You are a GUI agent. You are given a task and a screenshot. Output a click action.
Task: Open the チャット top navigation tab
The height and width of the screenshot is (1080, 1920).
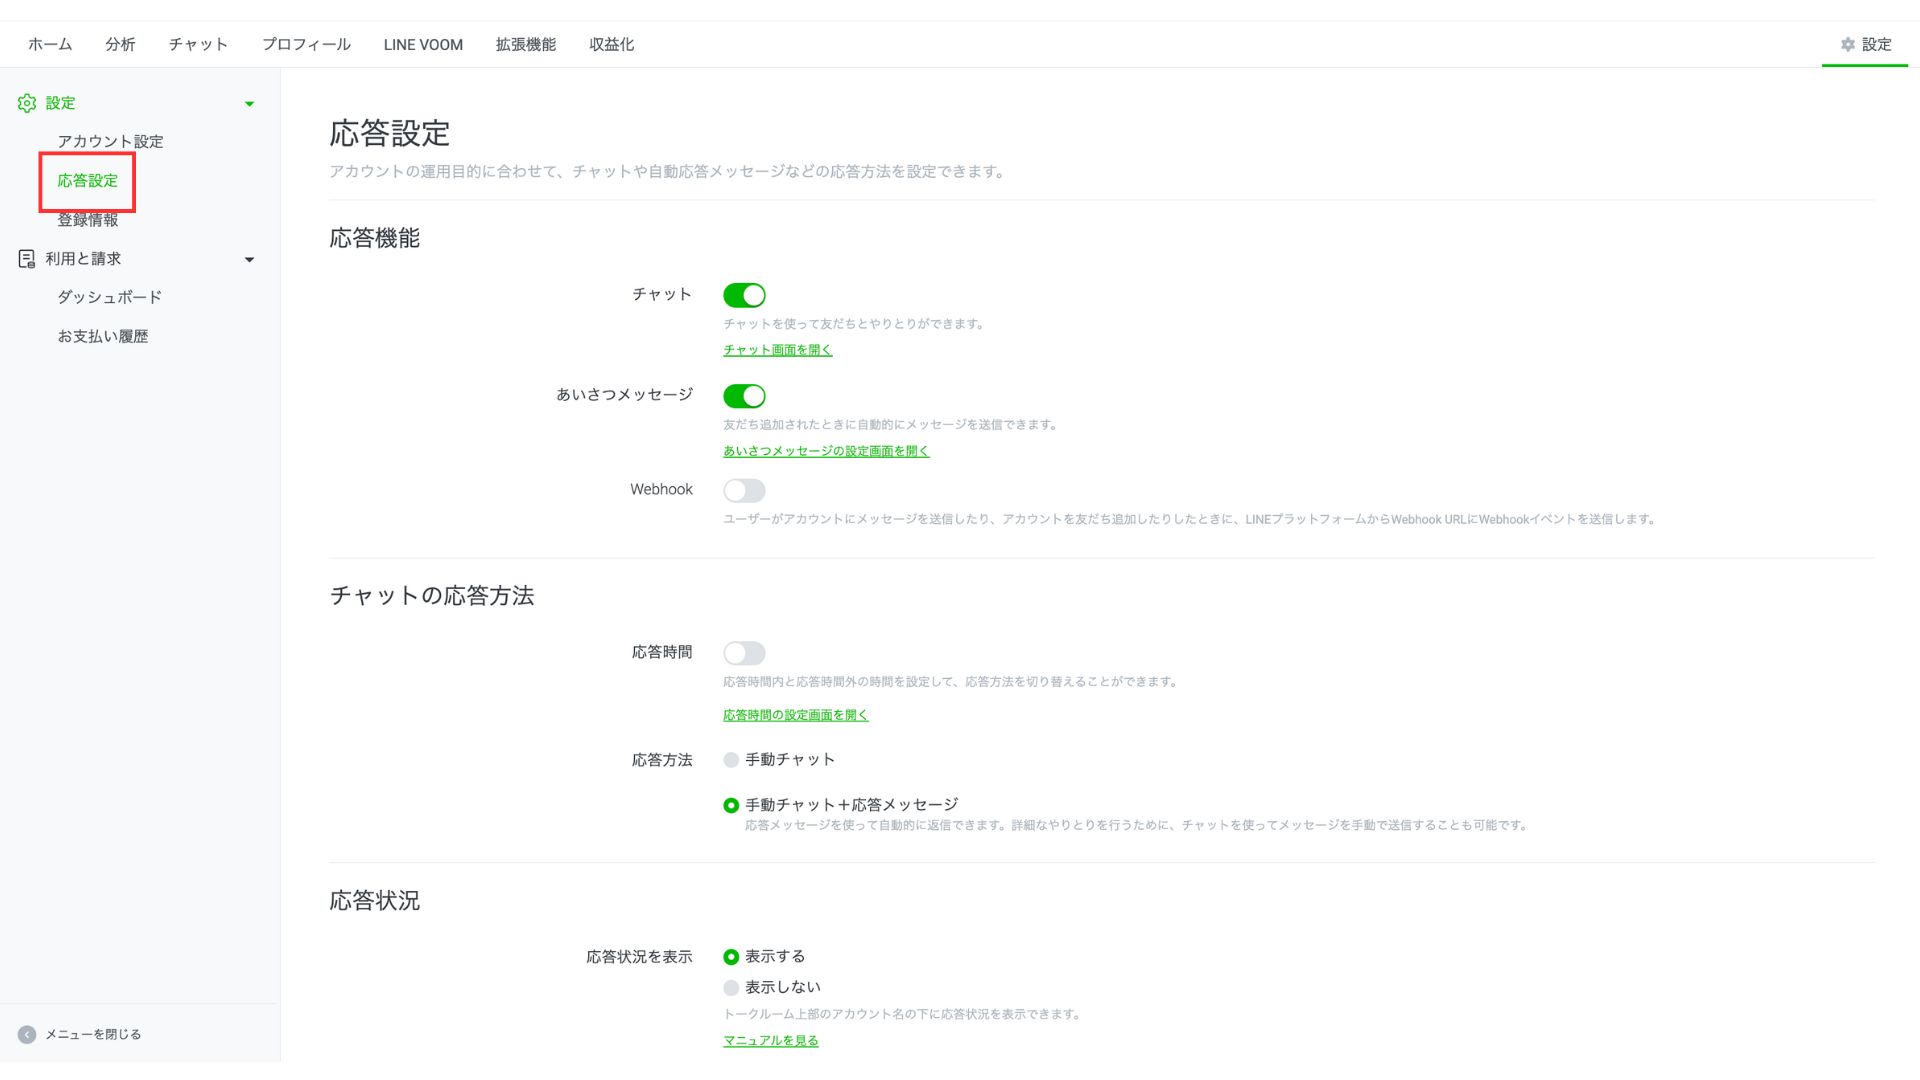198,45
